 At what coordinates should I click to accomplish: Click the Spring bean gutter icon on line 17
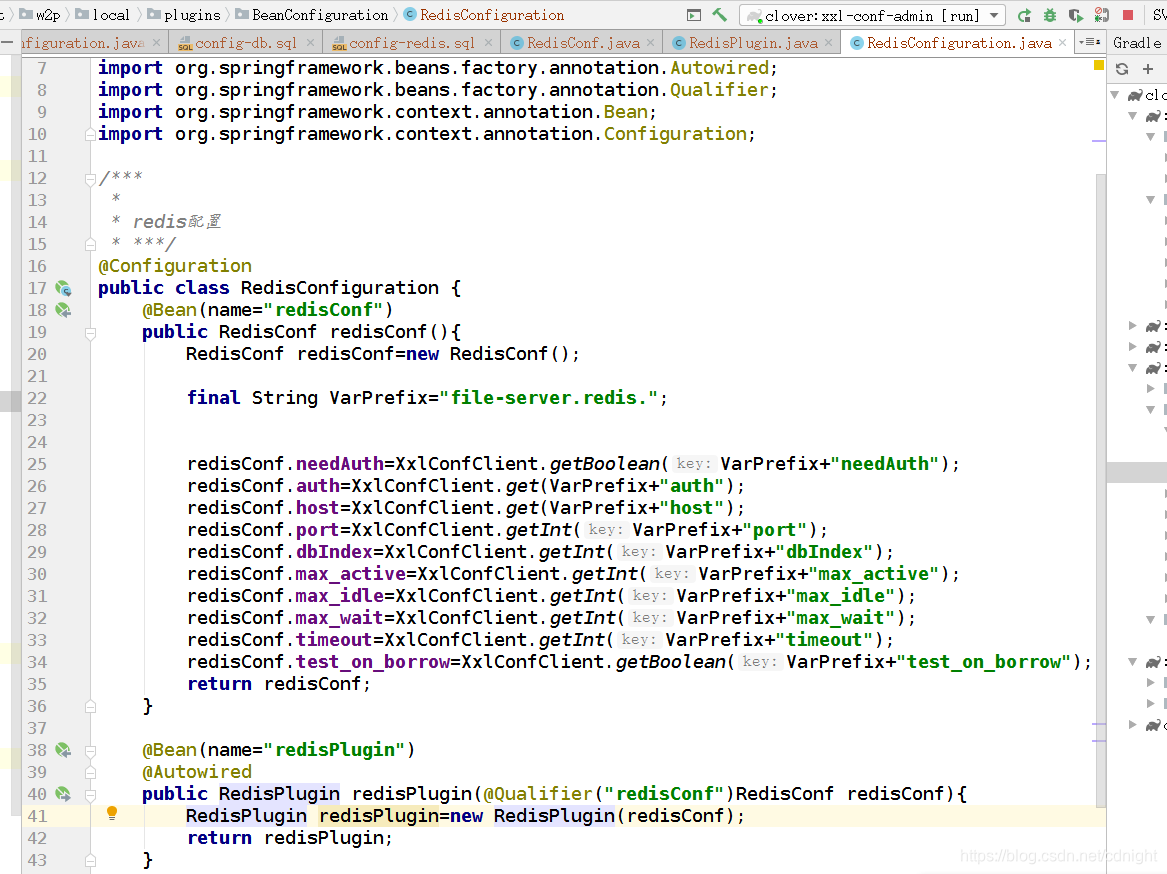(64, 289)
